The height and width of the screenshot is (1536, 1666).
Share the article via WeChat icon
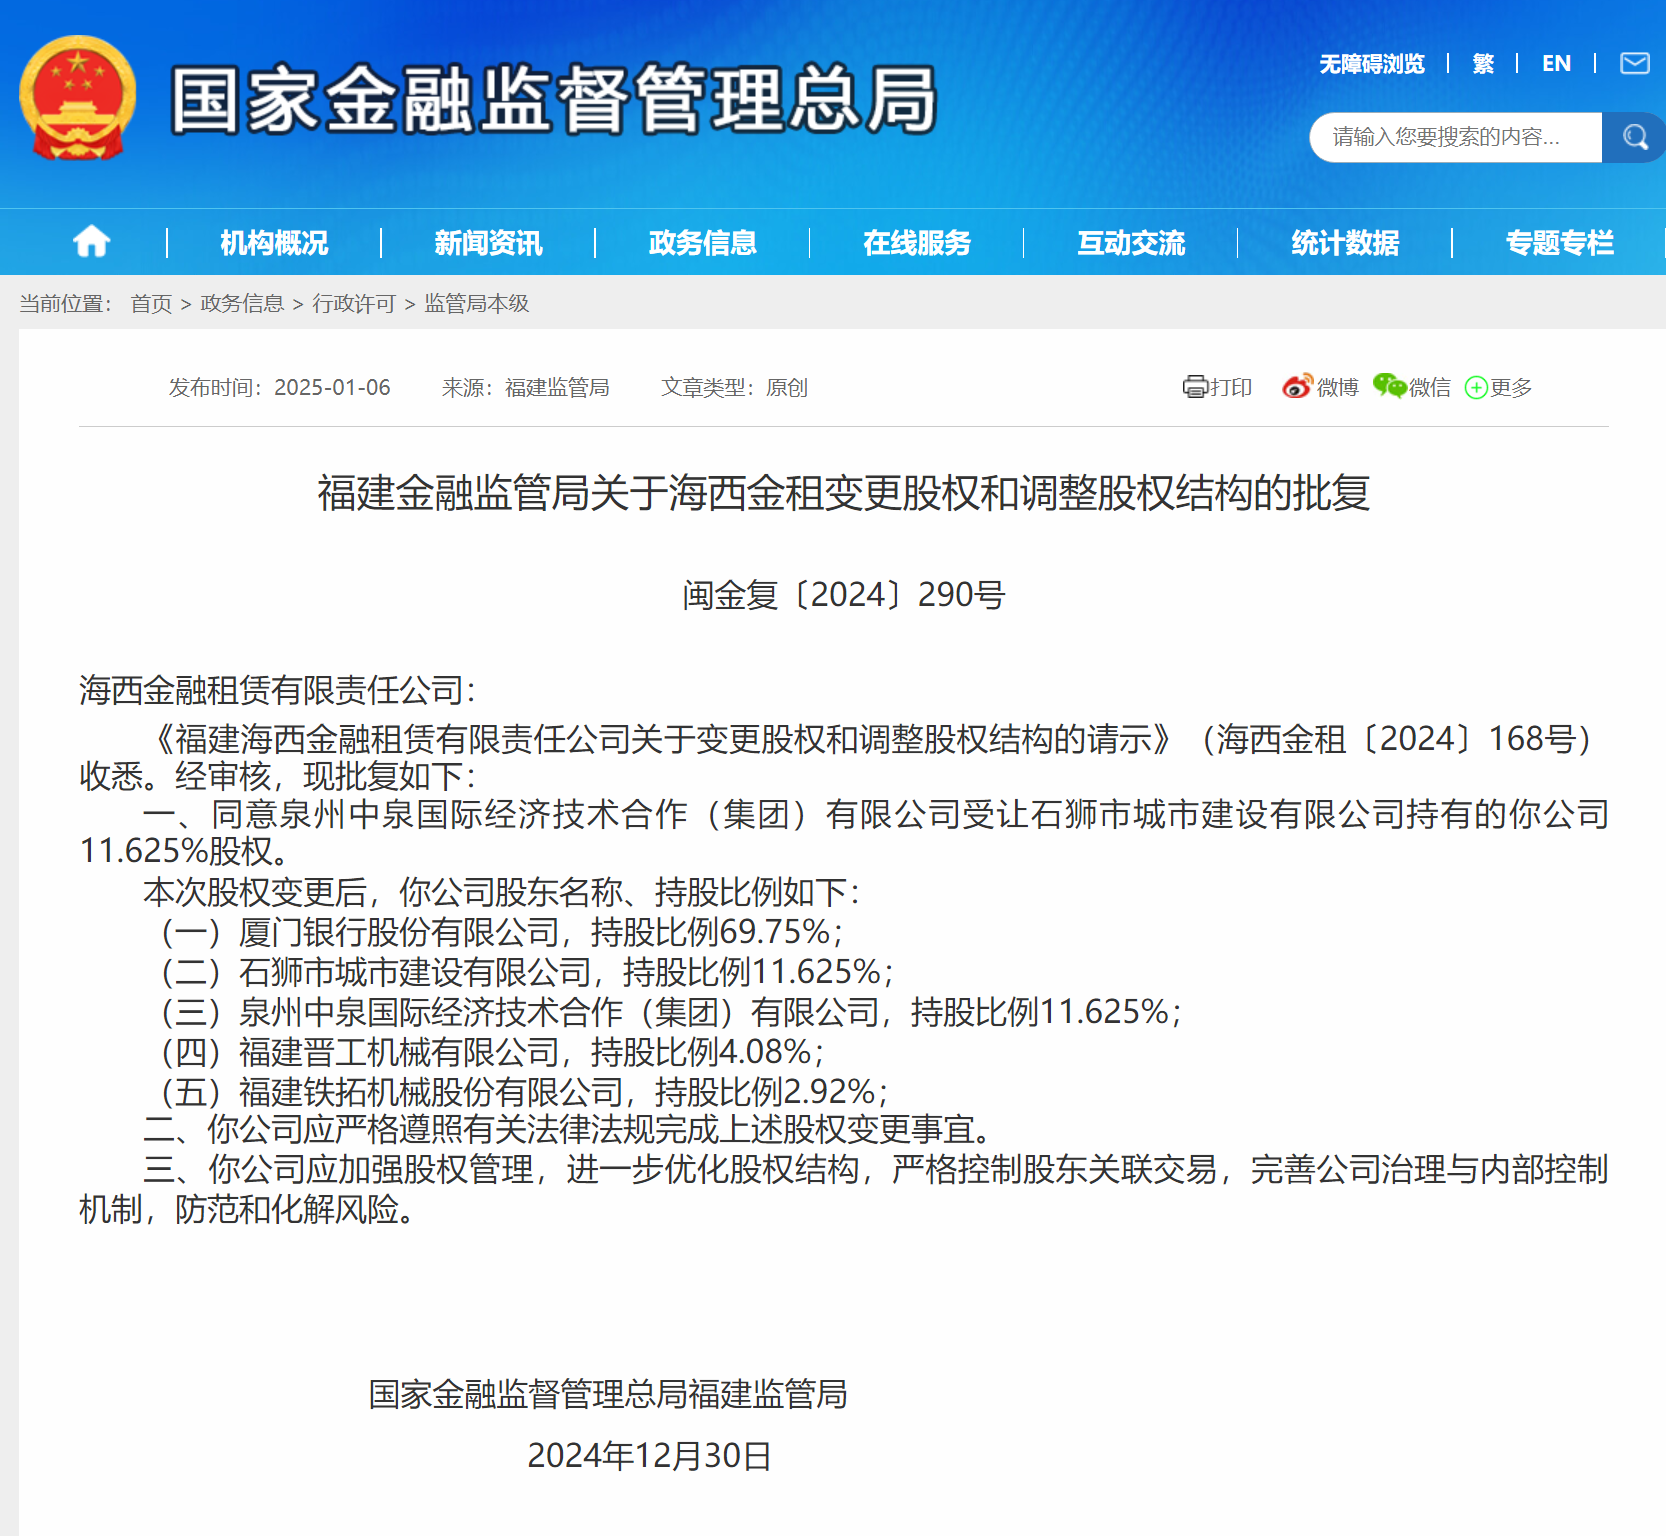(1389, 386)
